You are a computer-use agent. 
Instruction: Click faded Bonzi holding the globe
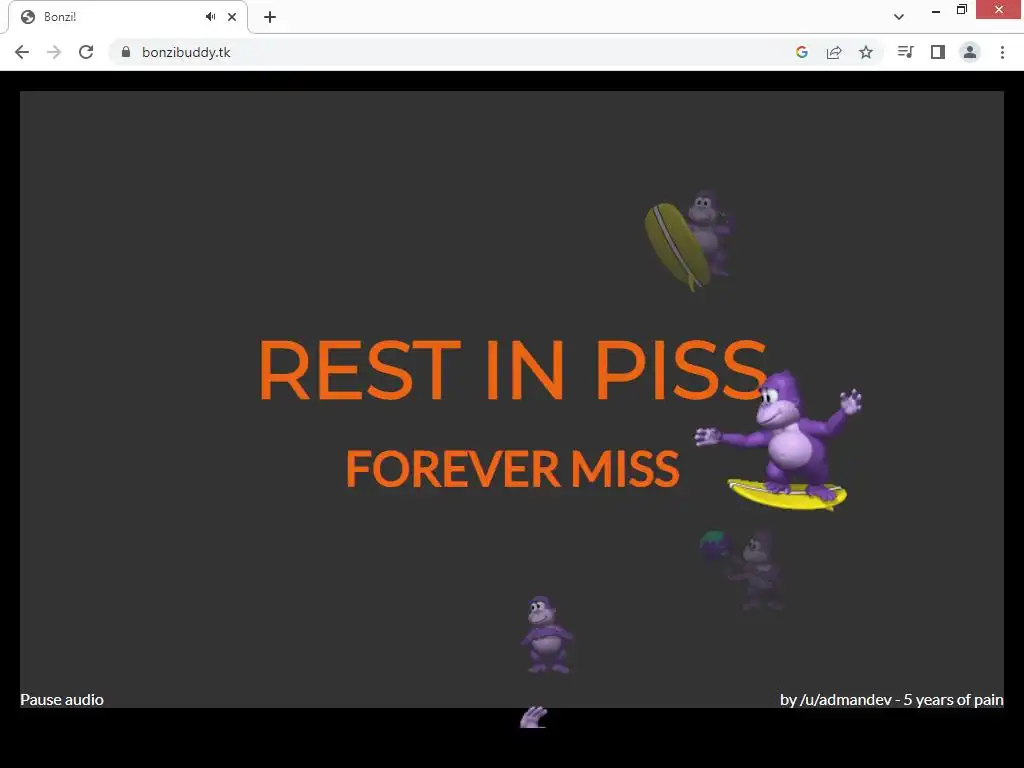[744, 569]
